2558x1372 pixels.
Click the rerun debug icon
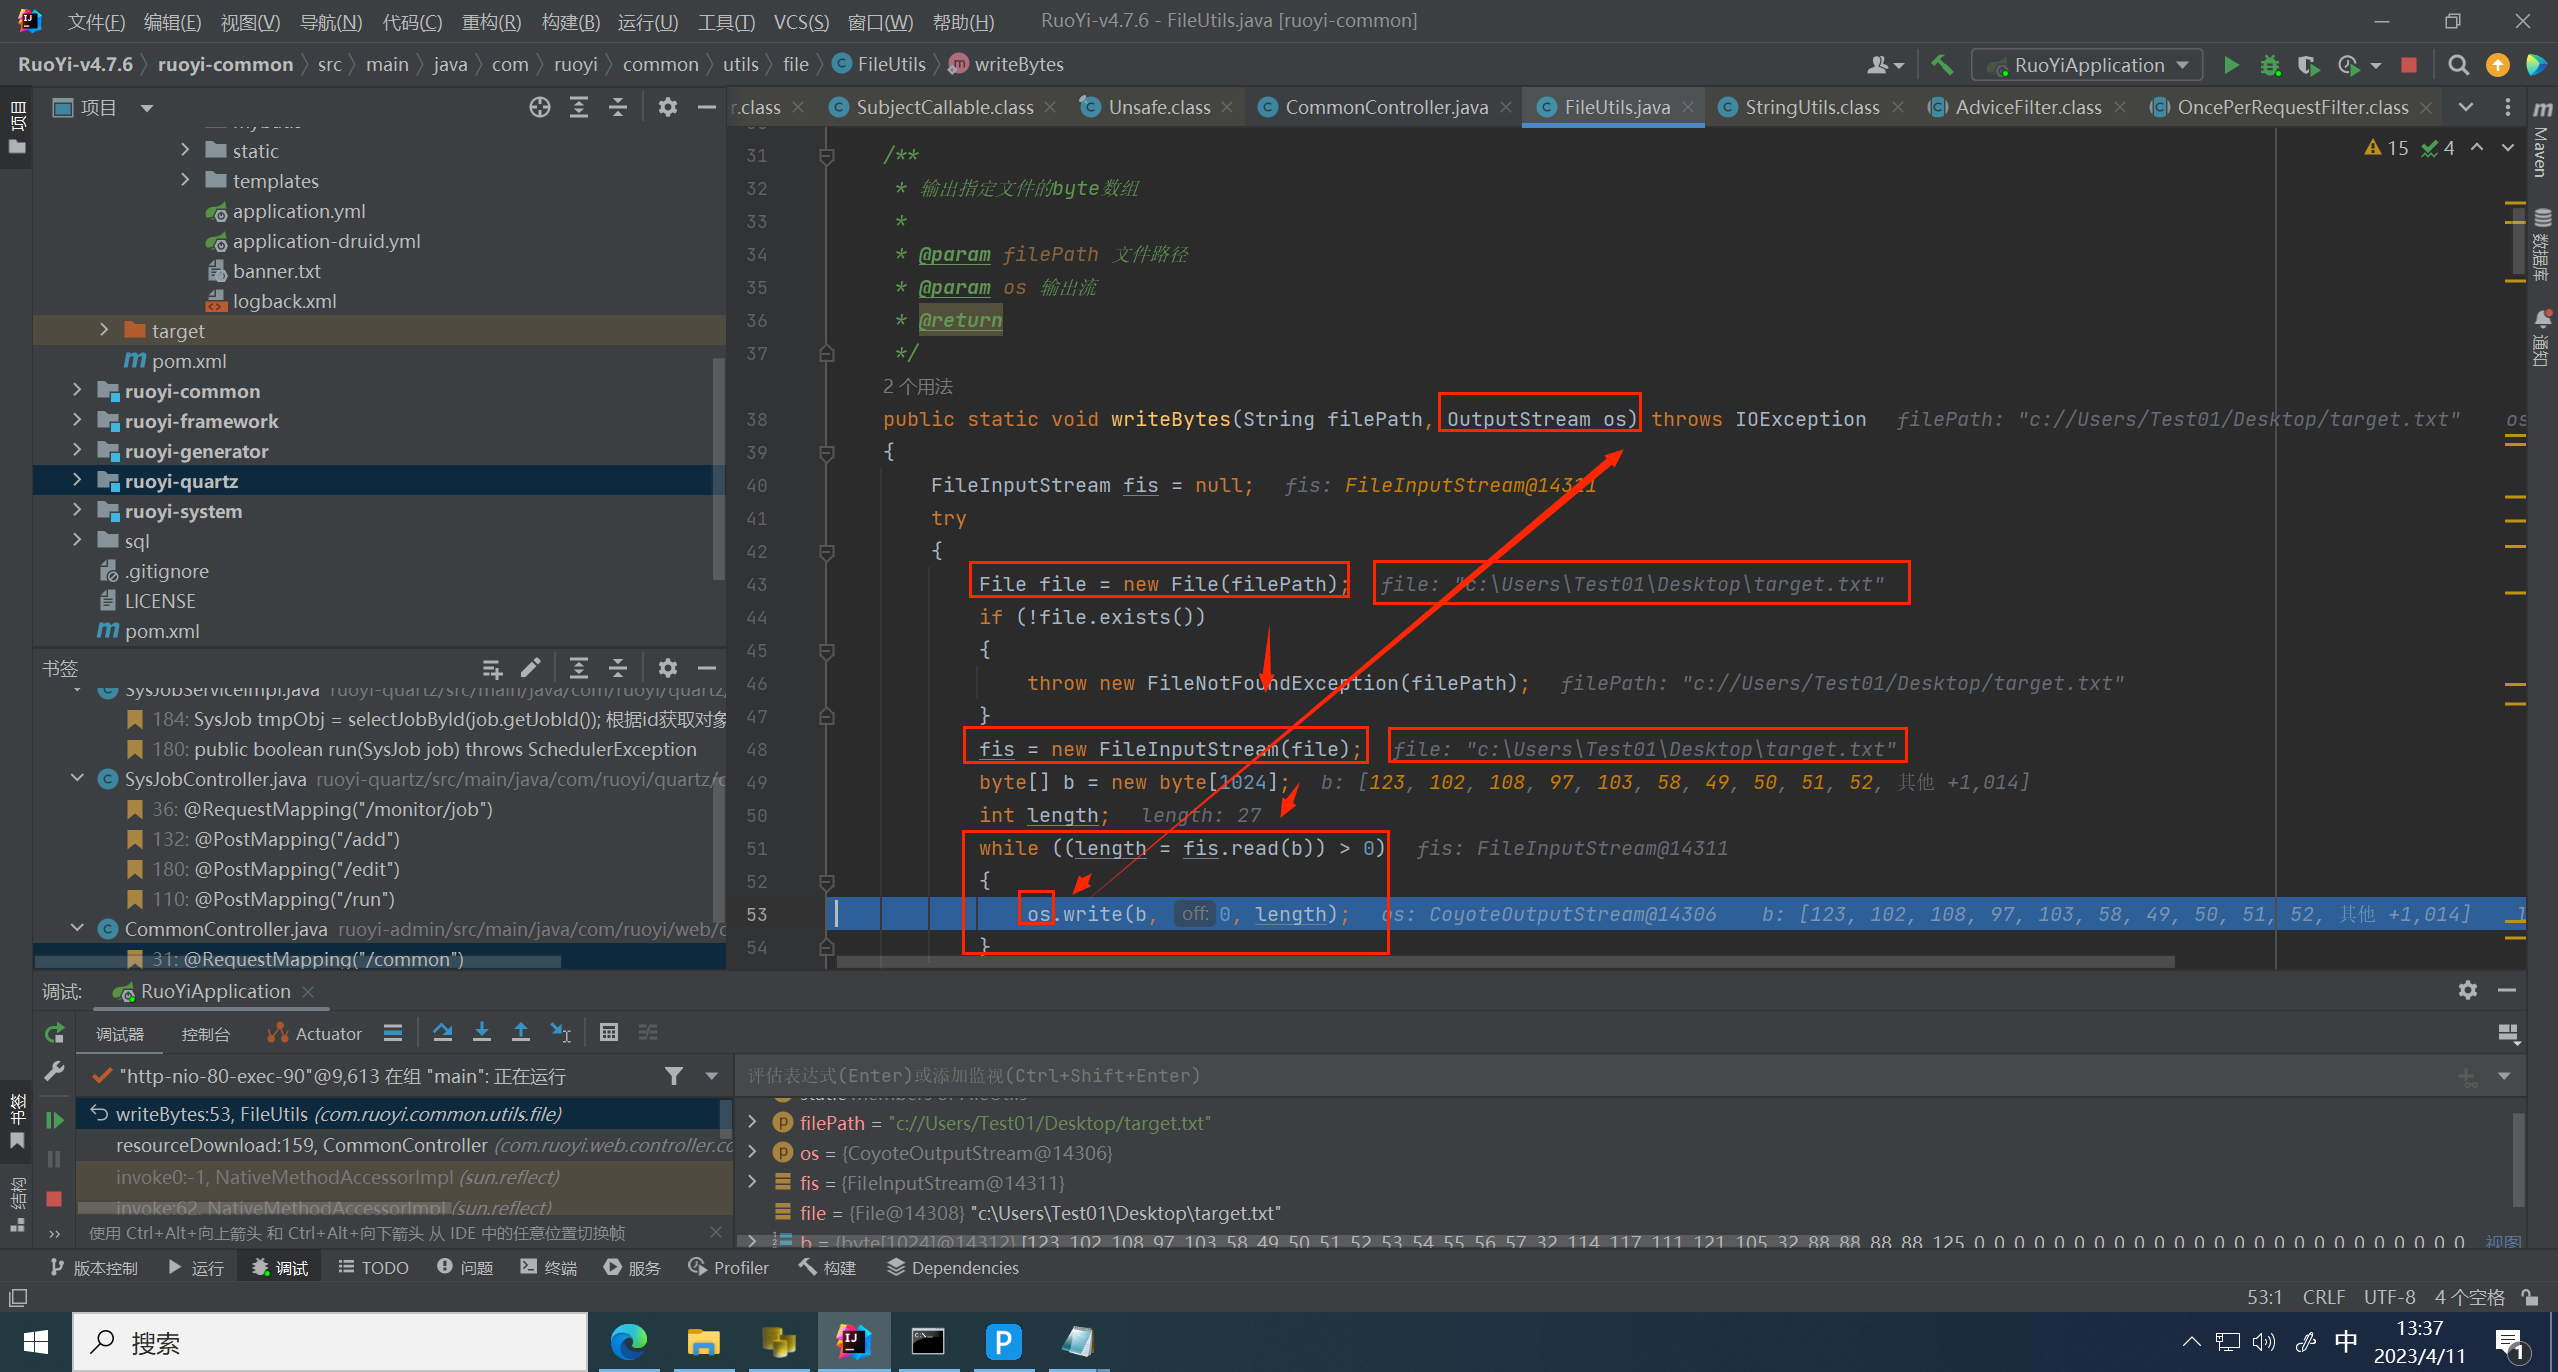(55, 1033)
